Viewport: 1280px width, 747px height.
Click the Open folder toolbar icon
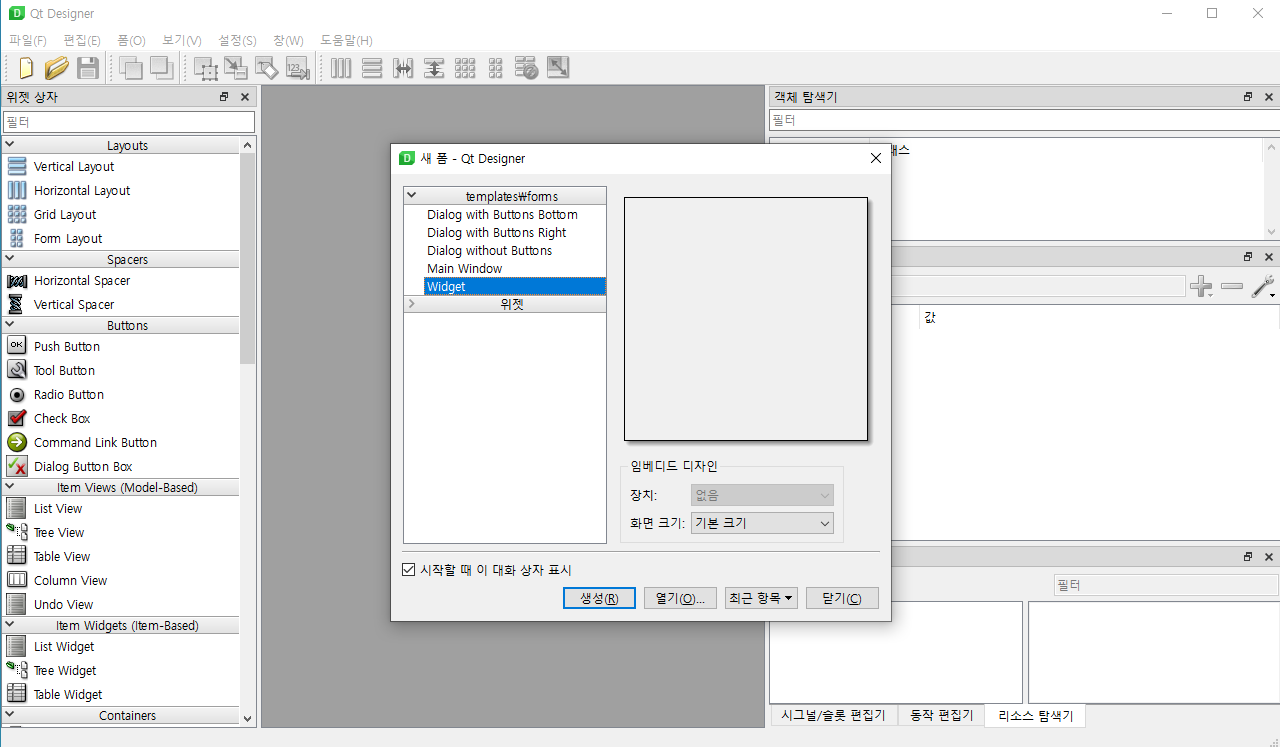pos(57,68)
